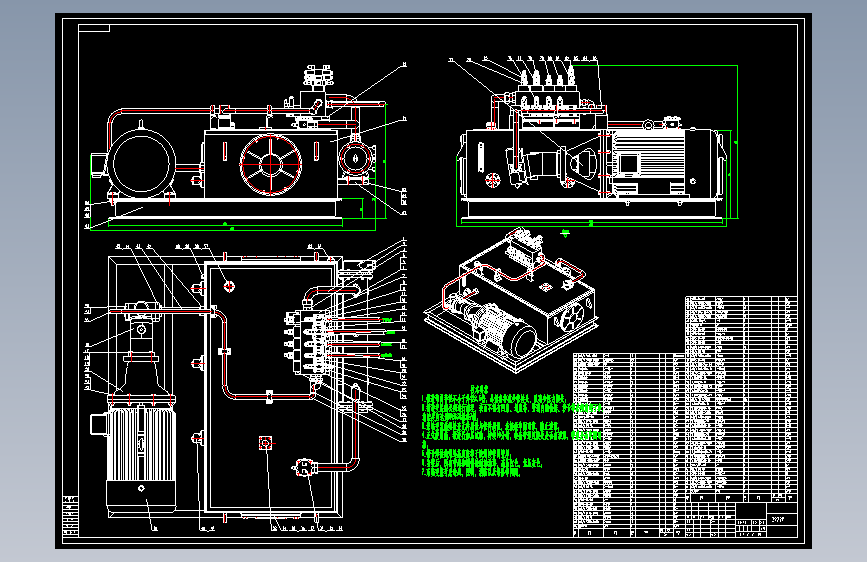Click the large round motor in front view
This screenshot has width=867, height=562.
[141, 163]
